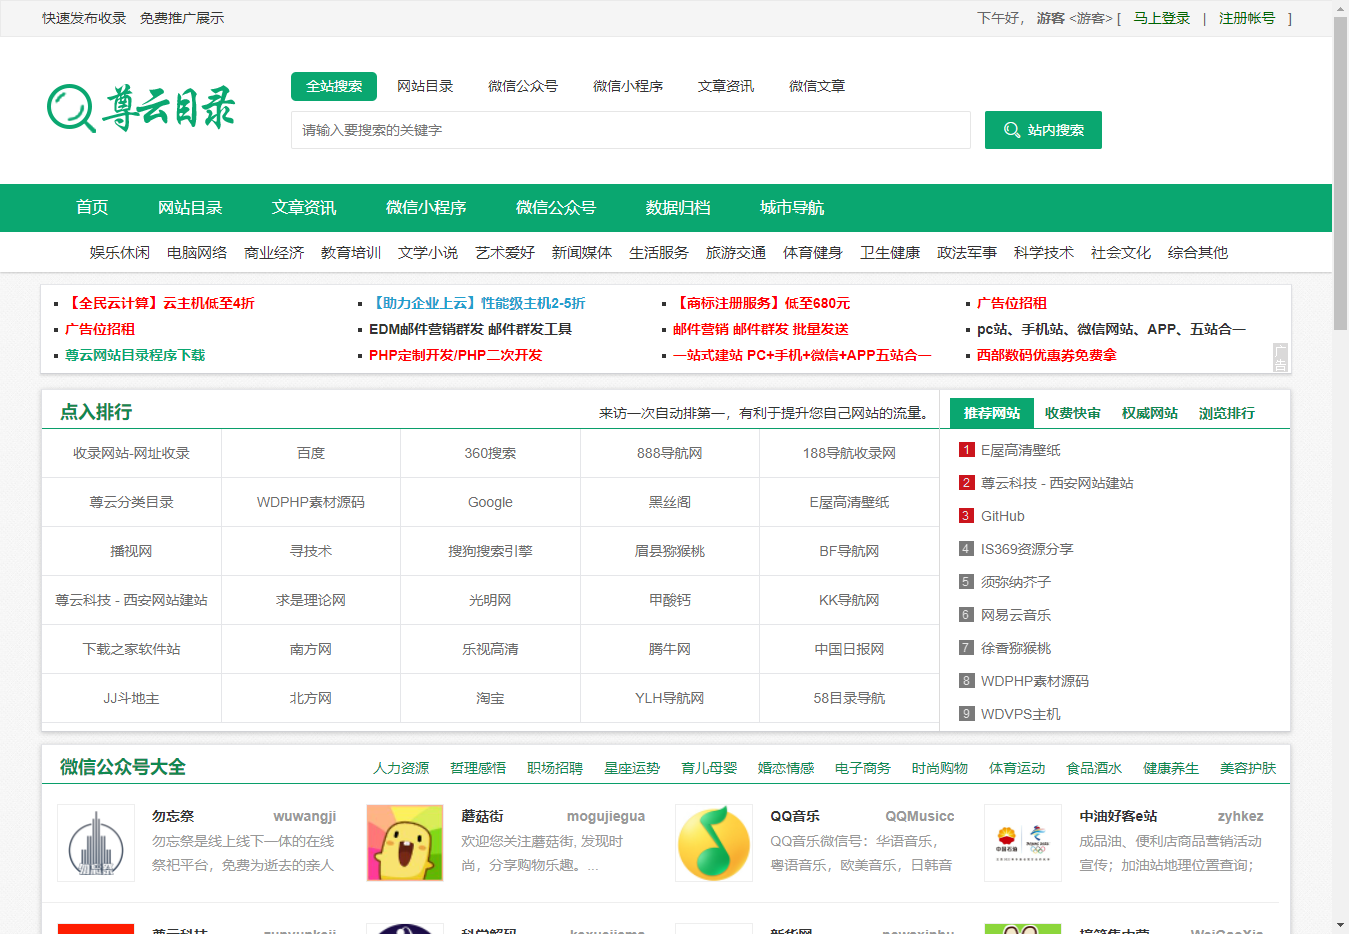
Task: Open 58目录导航 in the ranking grid
Action: coord(849,698)
